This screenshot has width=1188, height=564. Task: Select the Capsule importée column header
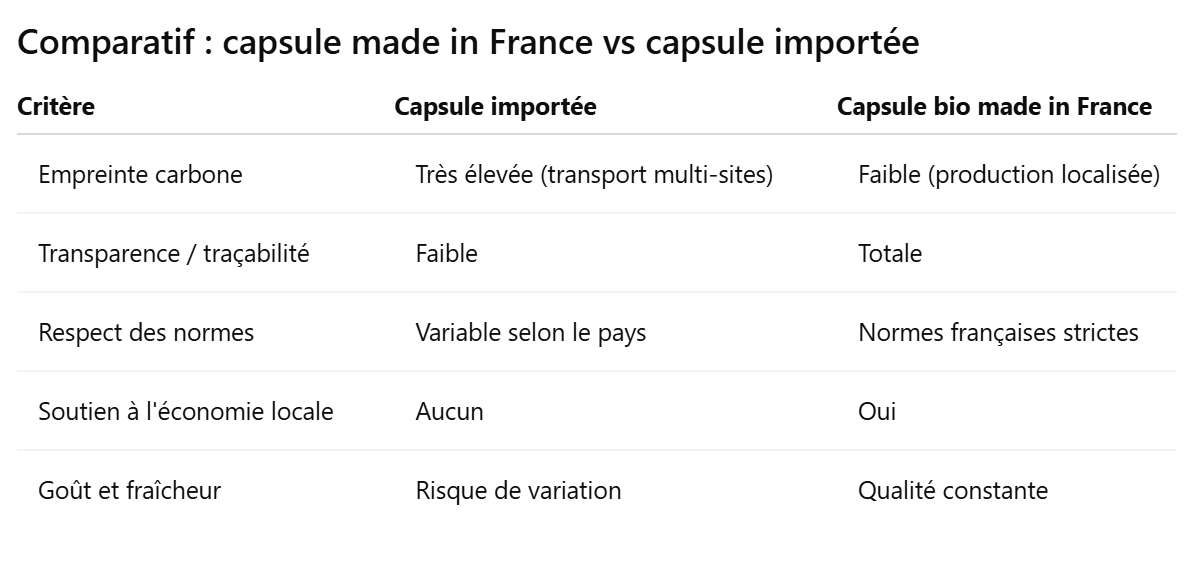tap(495, 106)
